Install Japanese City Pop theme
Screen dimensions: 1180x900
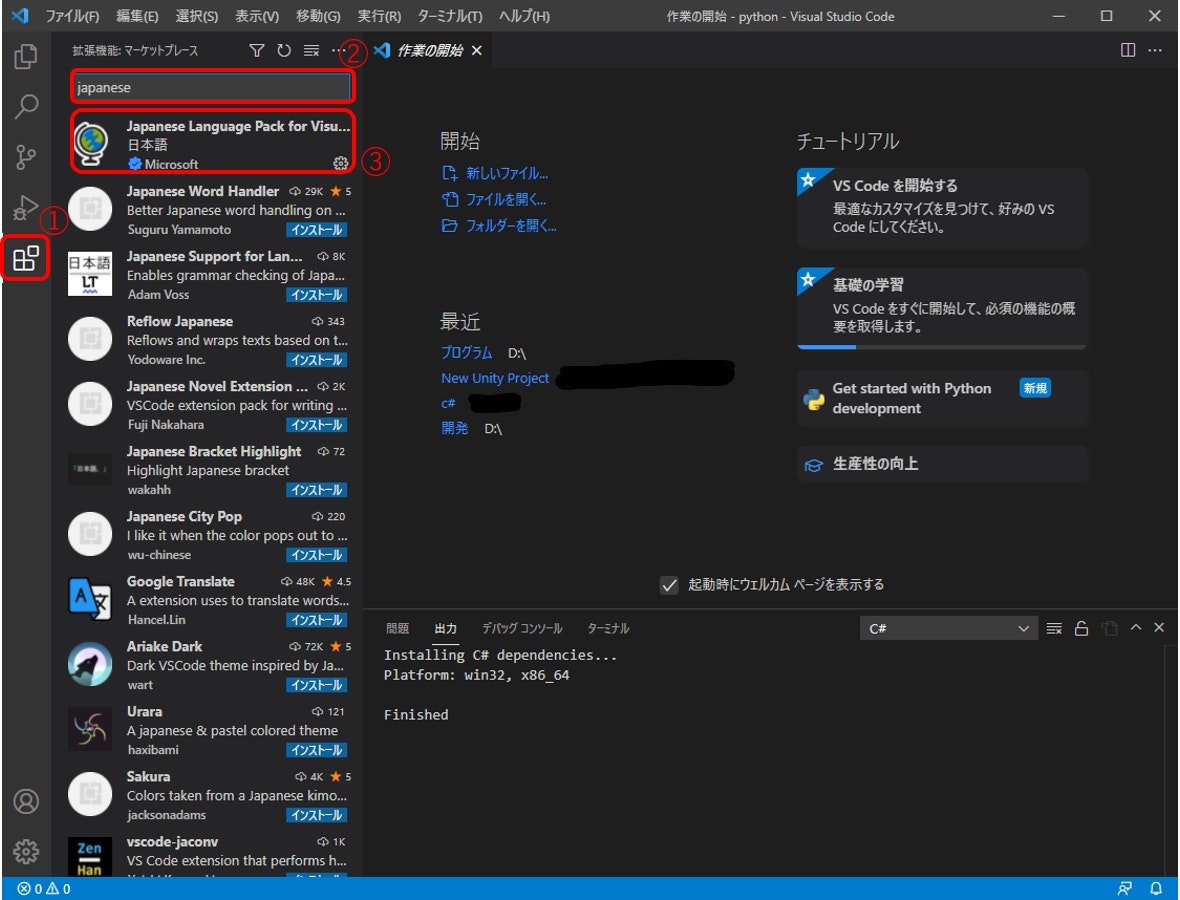316,555
